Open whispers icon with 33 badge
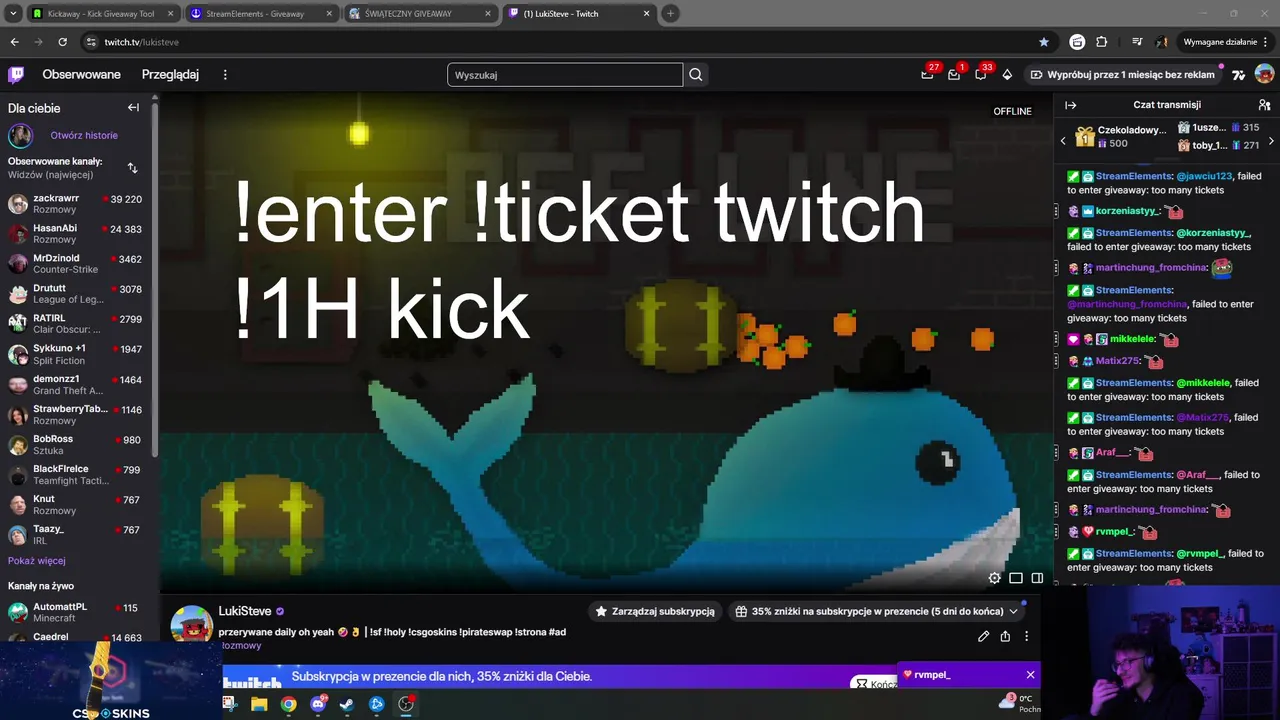 pos(981,75)
